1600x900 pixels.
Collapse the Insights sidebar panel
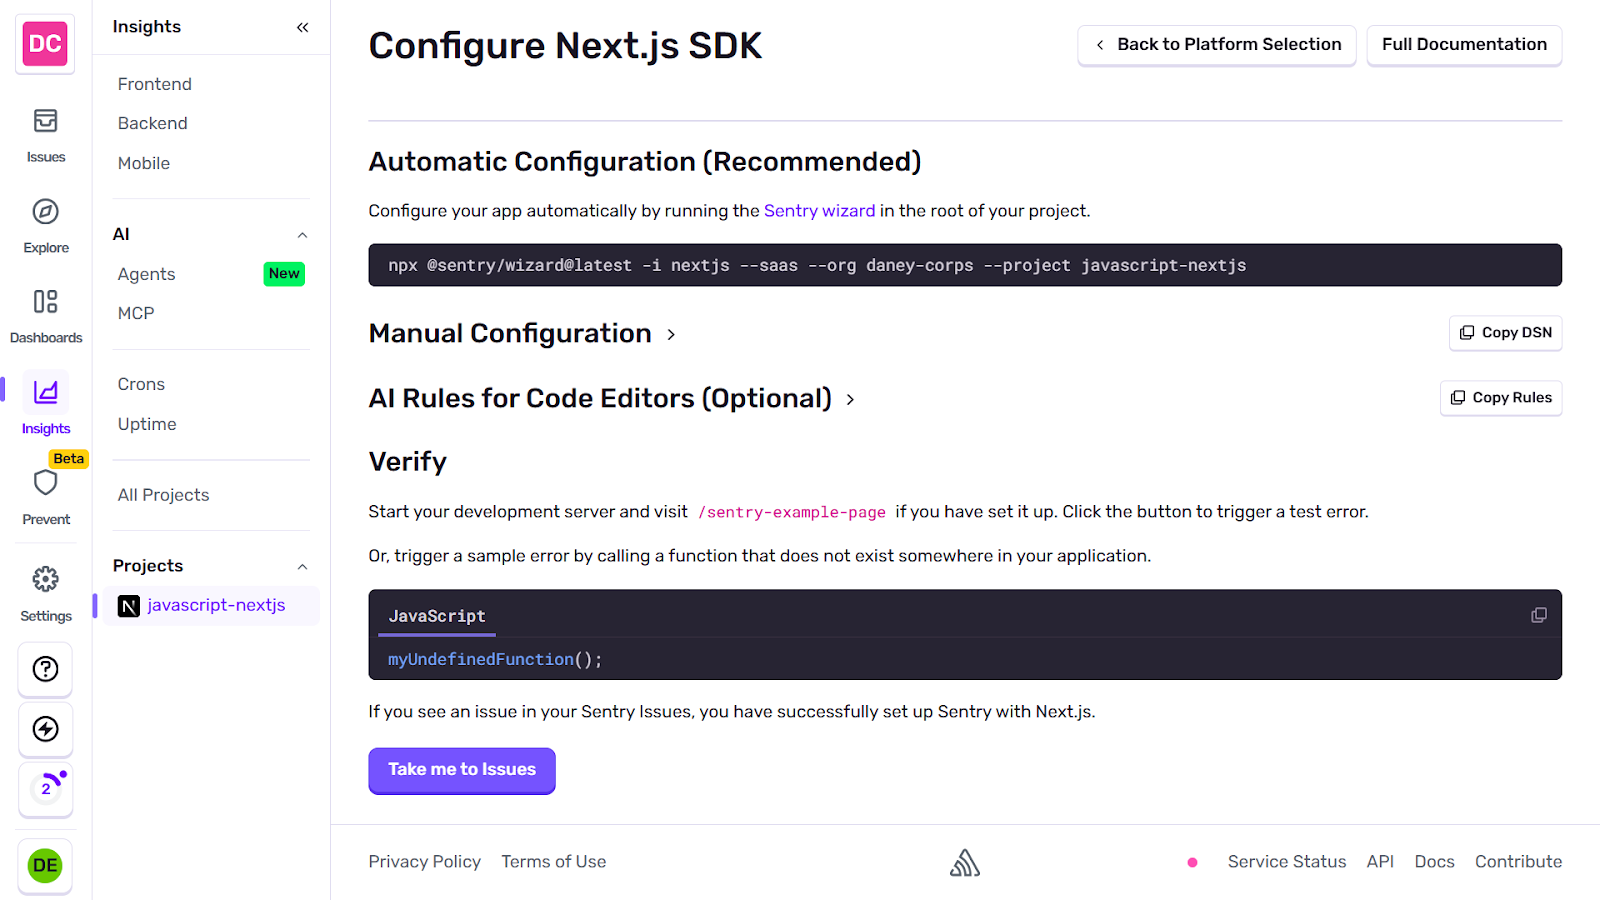[302, 27]
